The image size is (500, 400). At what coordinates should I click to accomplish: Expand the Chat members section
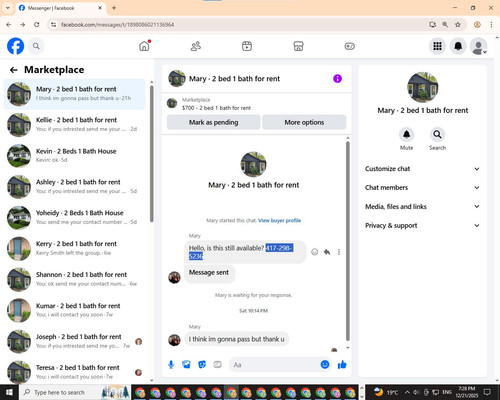click(422, 188)
